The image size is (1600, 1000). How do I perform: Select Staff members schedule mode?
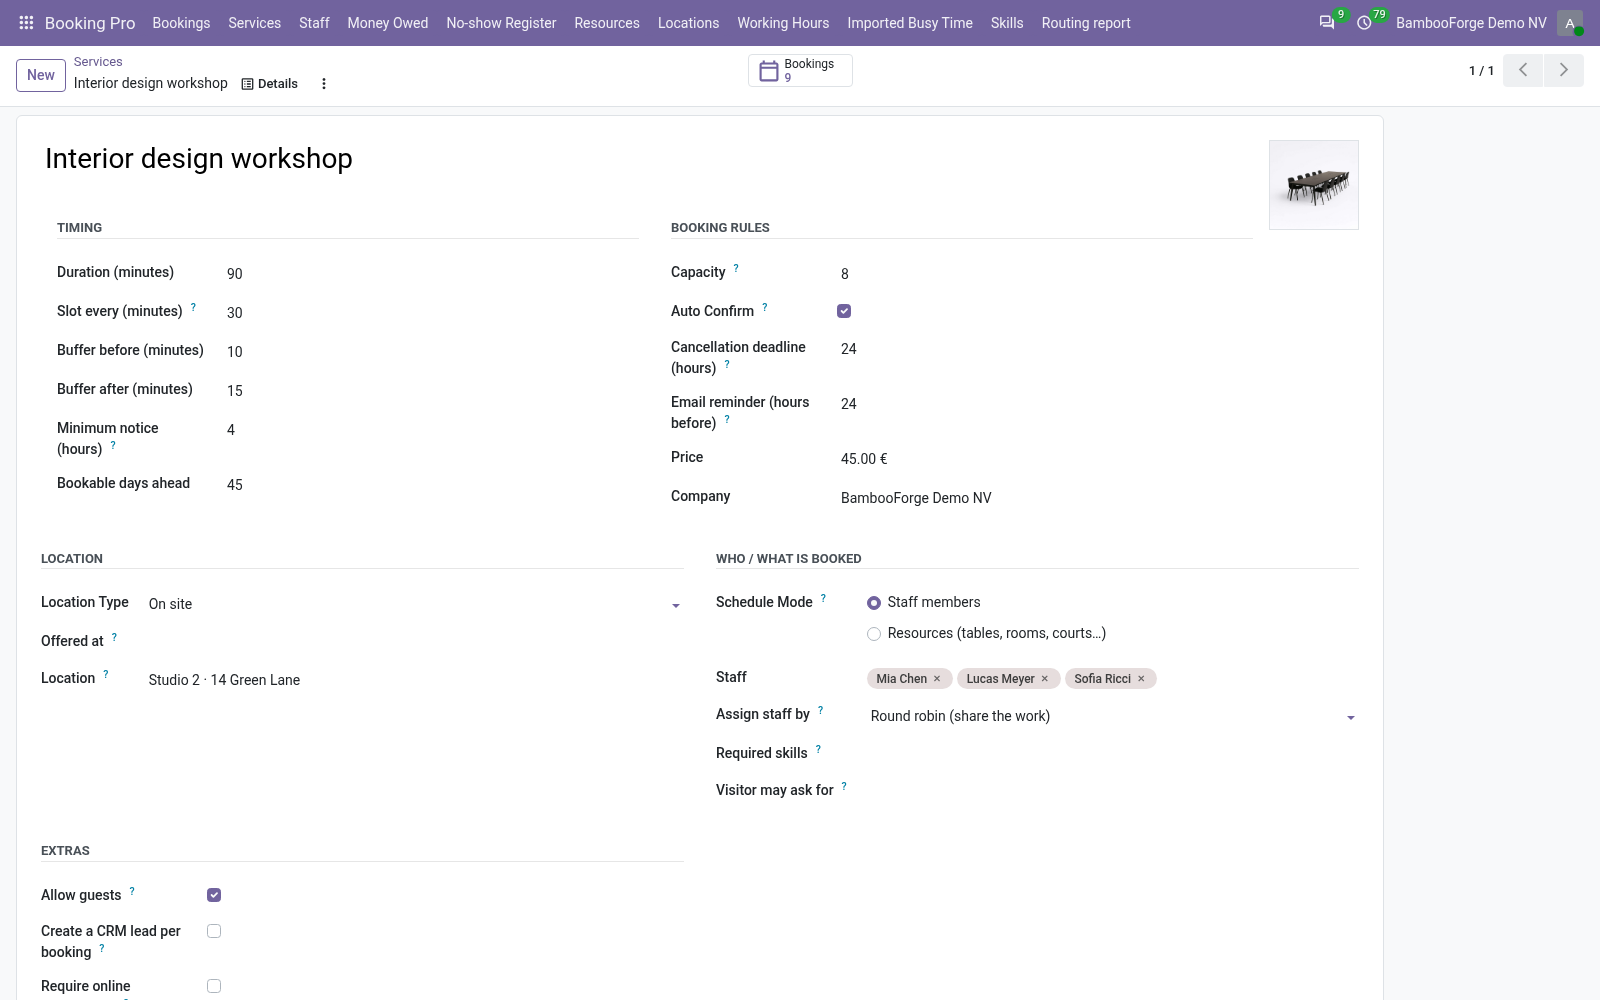tap(874, 603)
